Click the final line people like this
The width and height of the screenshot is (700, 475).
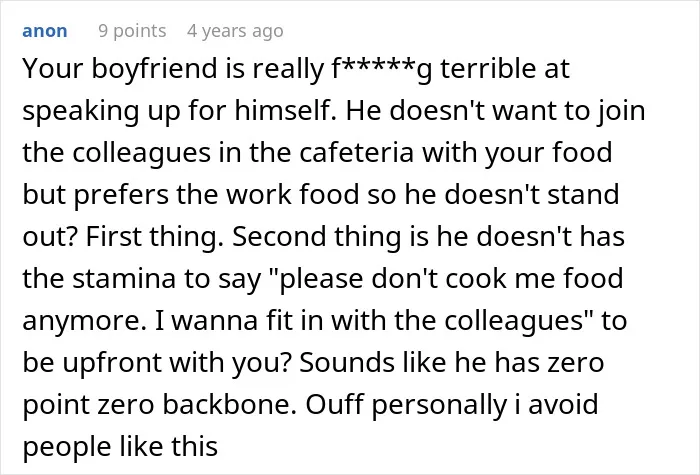(x=120, y=448)
